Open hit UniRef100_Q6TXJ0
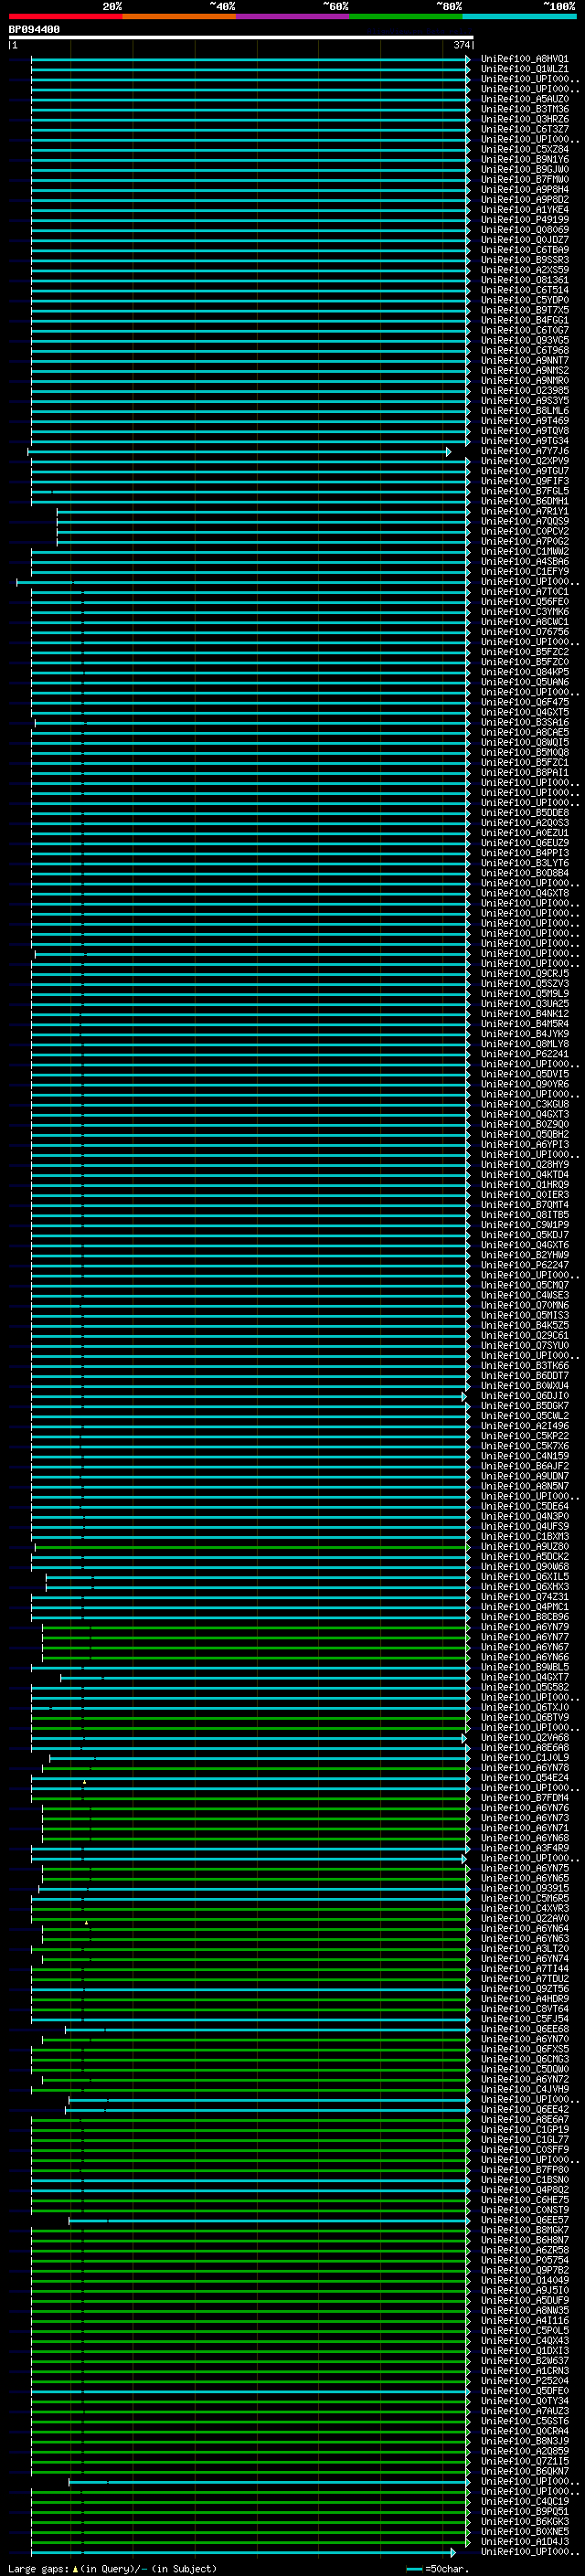Viewport: 585px width, 2576px height. [x=525, y=1707]
